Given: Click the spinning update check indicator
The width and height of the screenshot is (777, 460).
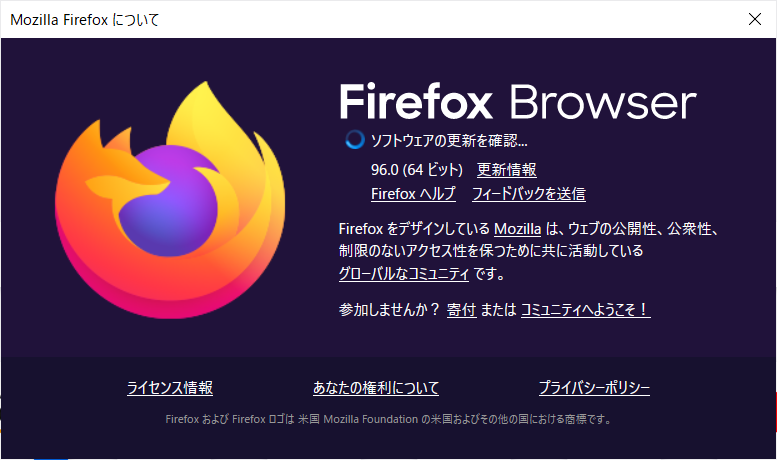Looking at the screenshot, I should [x=354, y=140].
